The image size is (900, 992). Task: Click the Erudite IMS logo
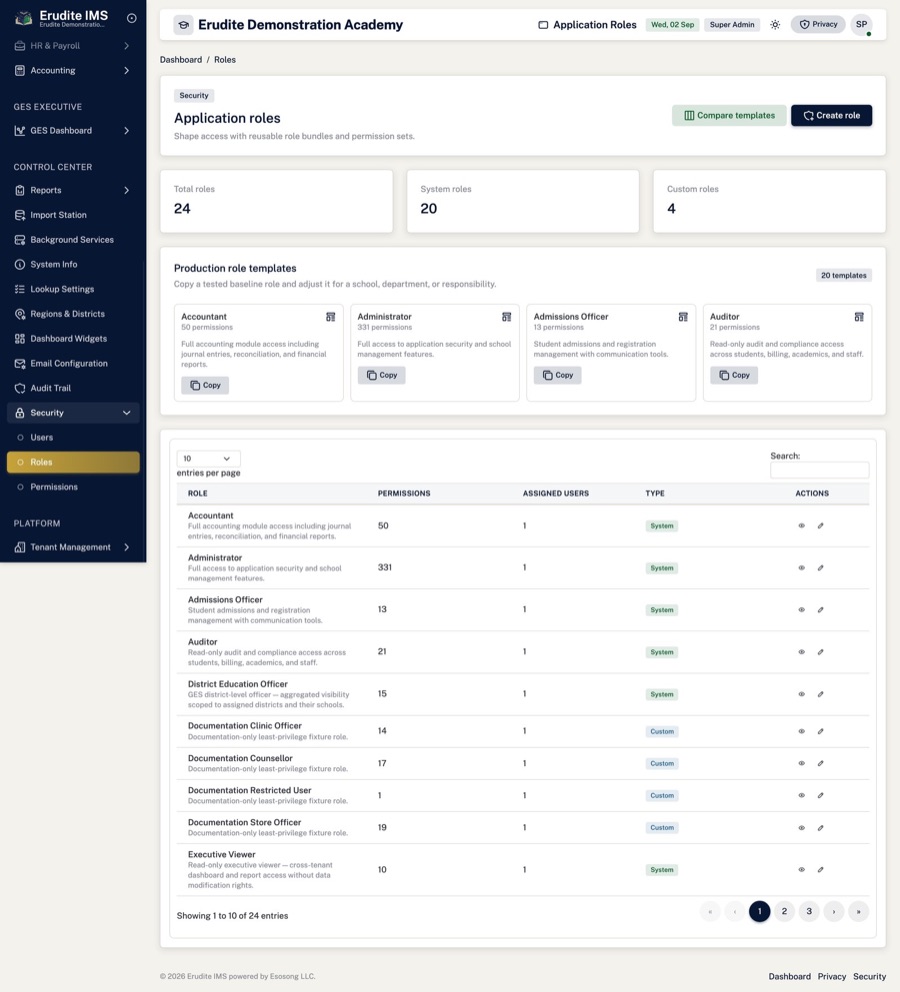[x=23, y=18]
